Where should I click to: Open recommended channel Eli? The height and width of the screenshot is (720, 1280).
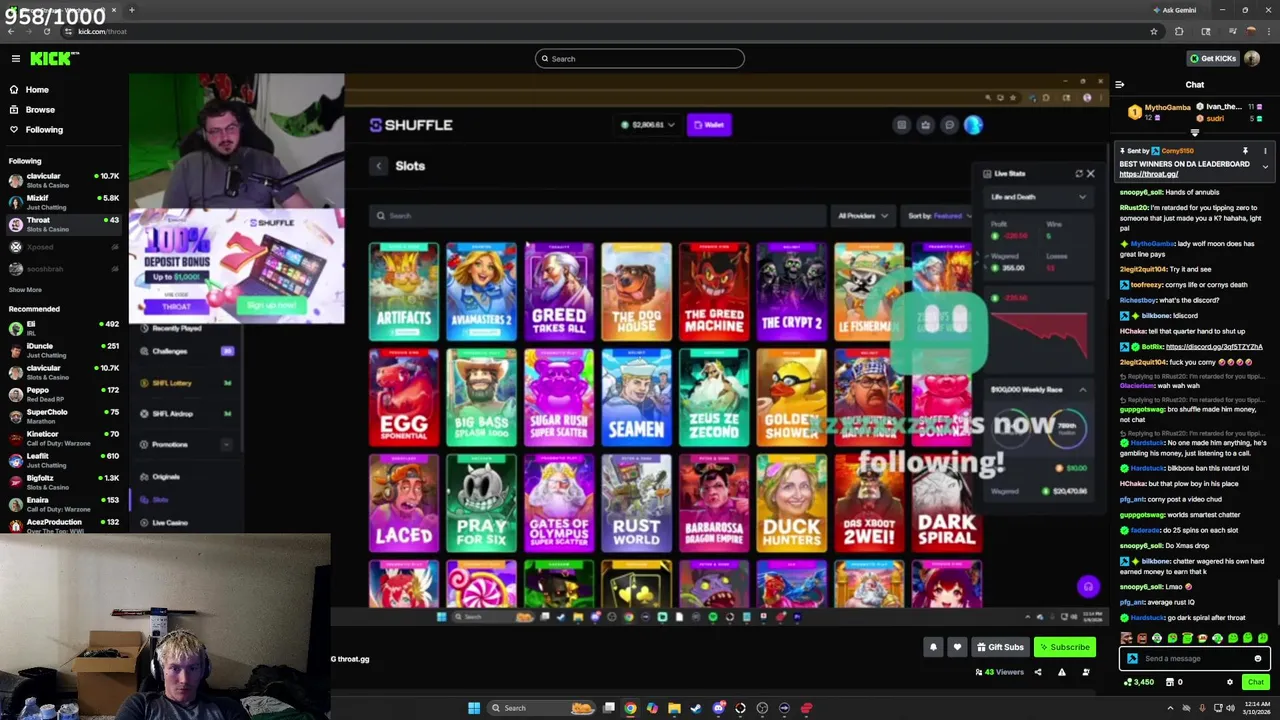[64, 329]
